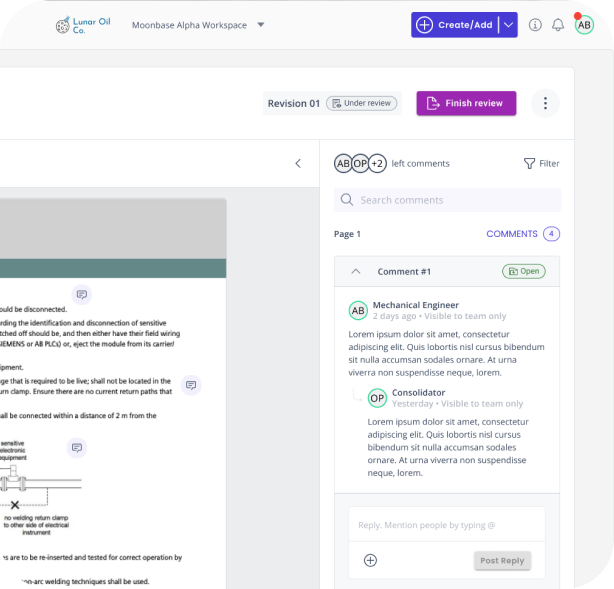614x589 pixels.
Task: Collapse the document panel with left chevron
Action: tap(298, 163)
